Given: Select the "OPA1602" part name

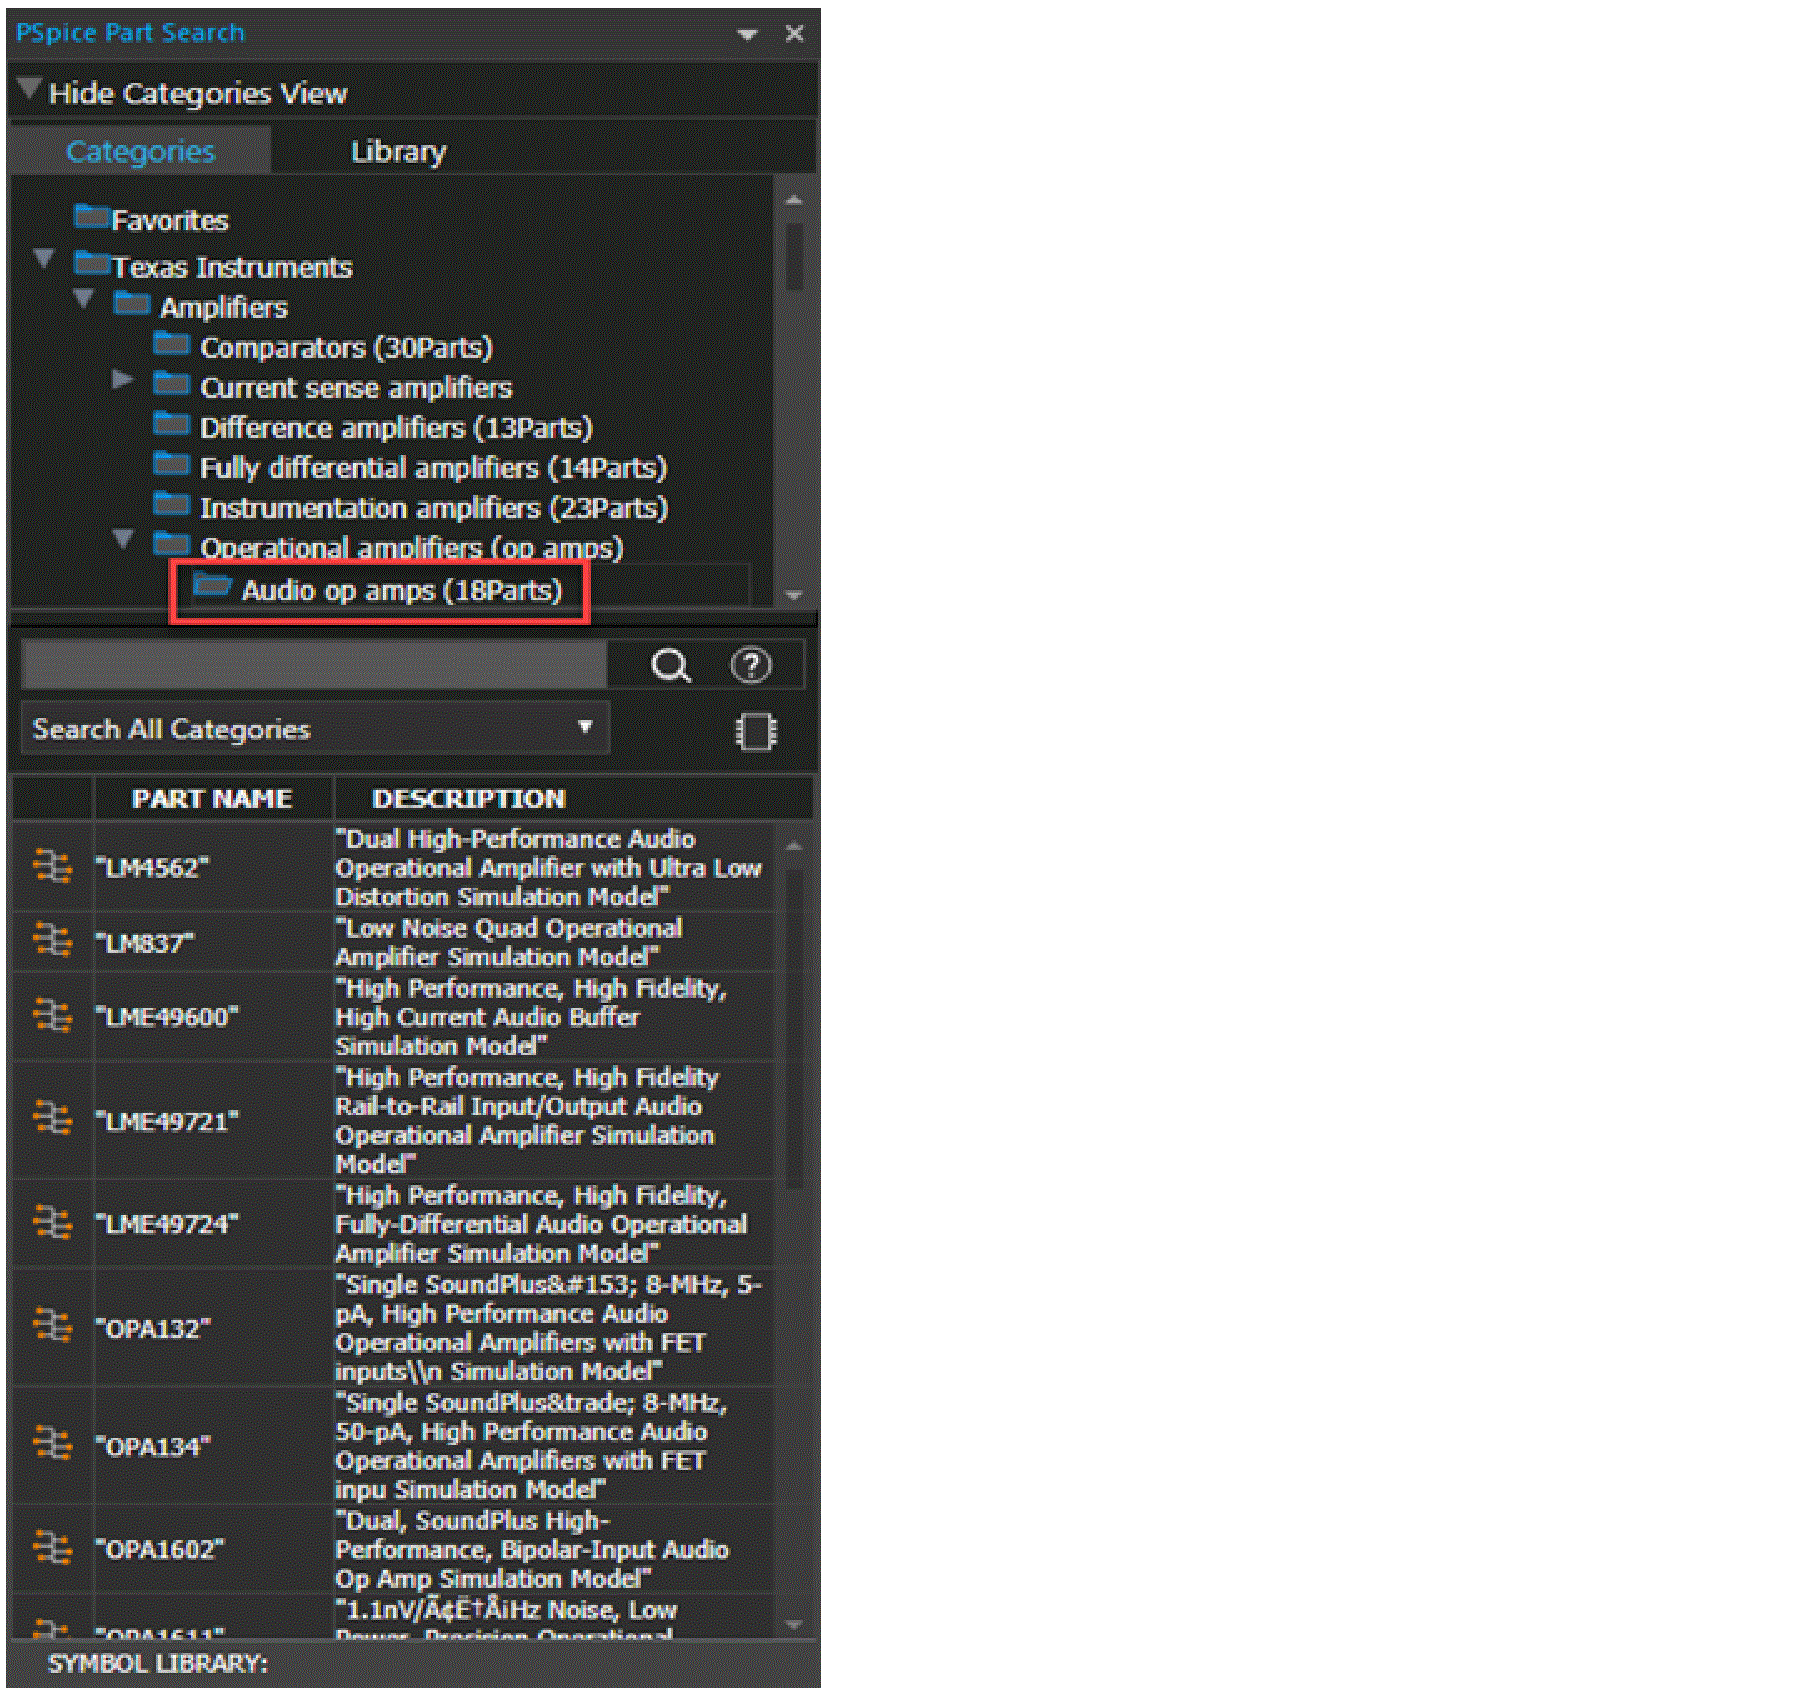Looking at the screenshot, I should (x=160, y=1549).
